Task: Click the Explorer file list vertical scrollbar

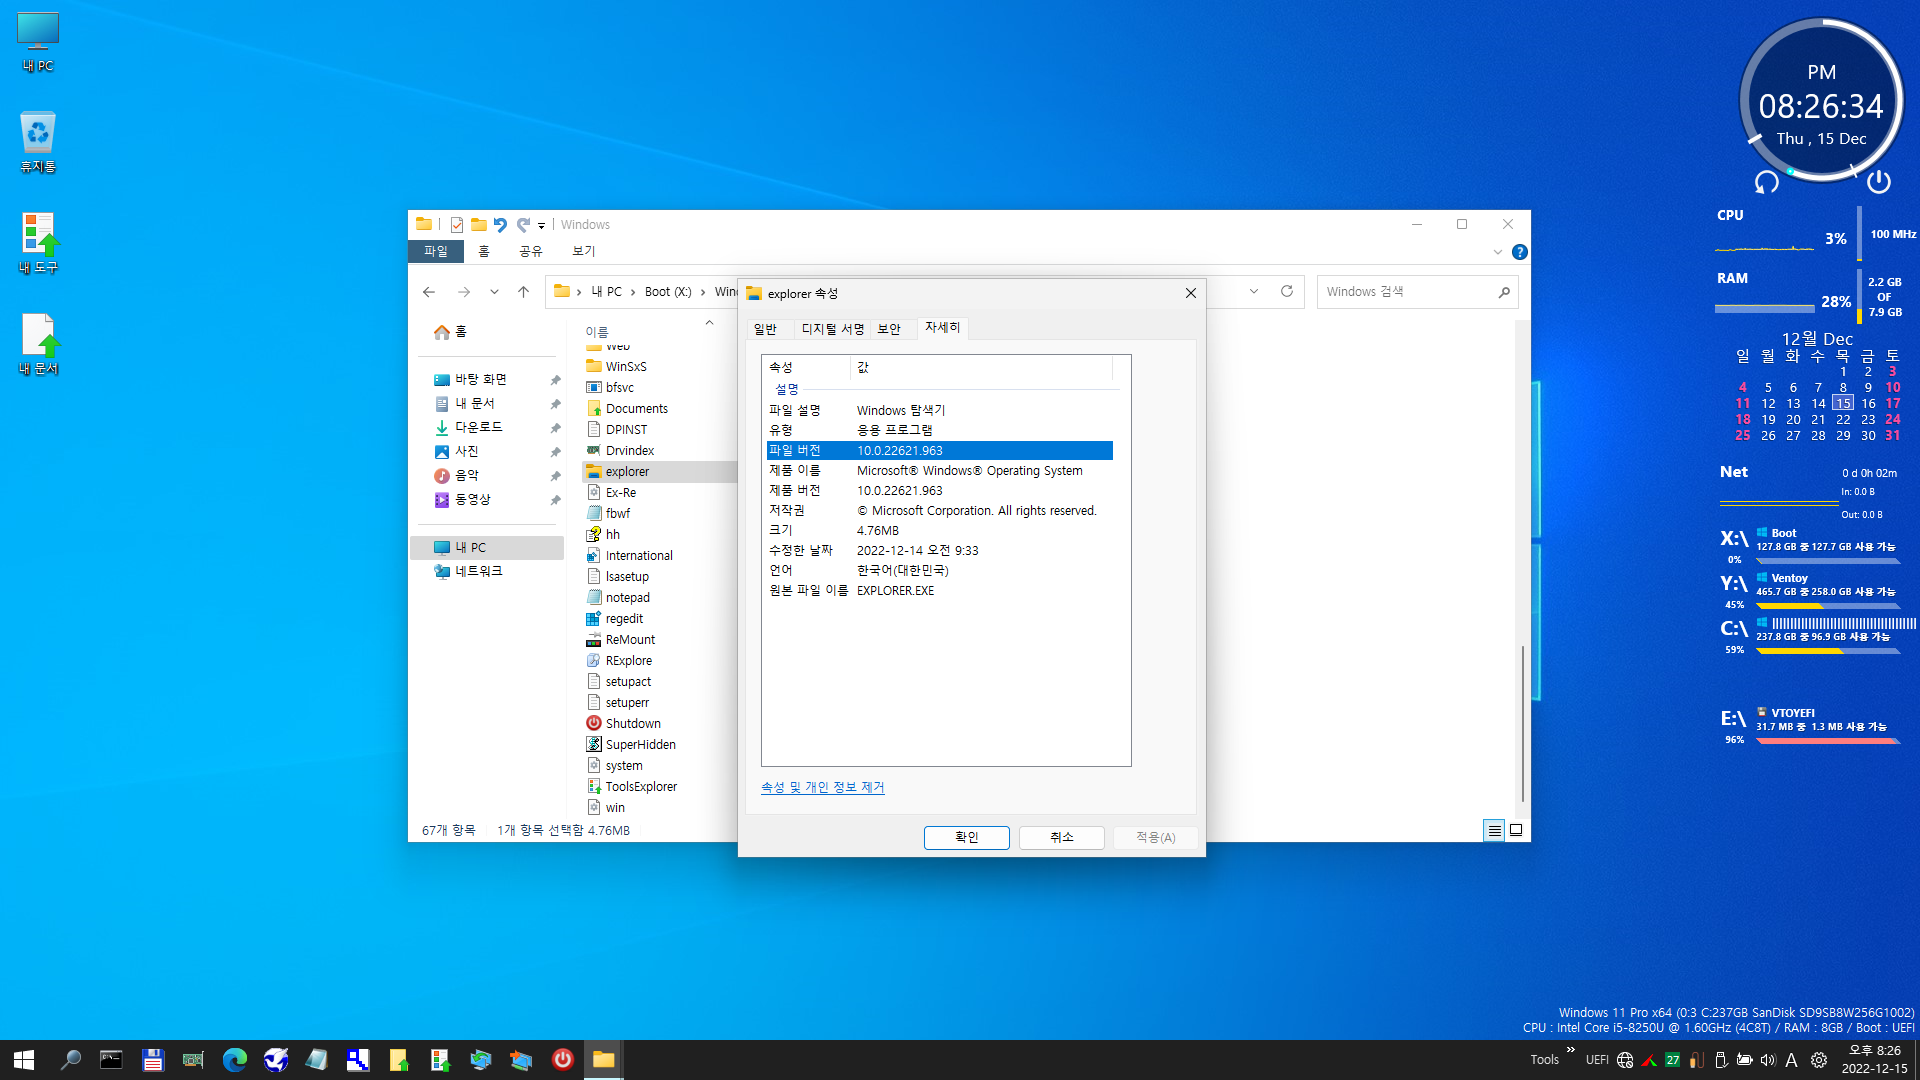Action: [x=1522, y=724]
